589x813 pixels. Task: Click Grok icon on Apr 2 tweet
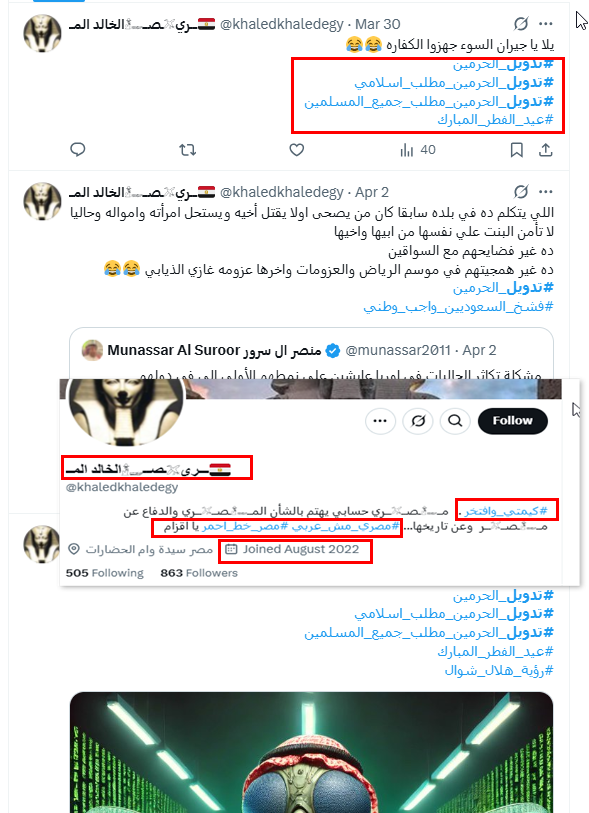click(x=521, y=192)
